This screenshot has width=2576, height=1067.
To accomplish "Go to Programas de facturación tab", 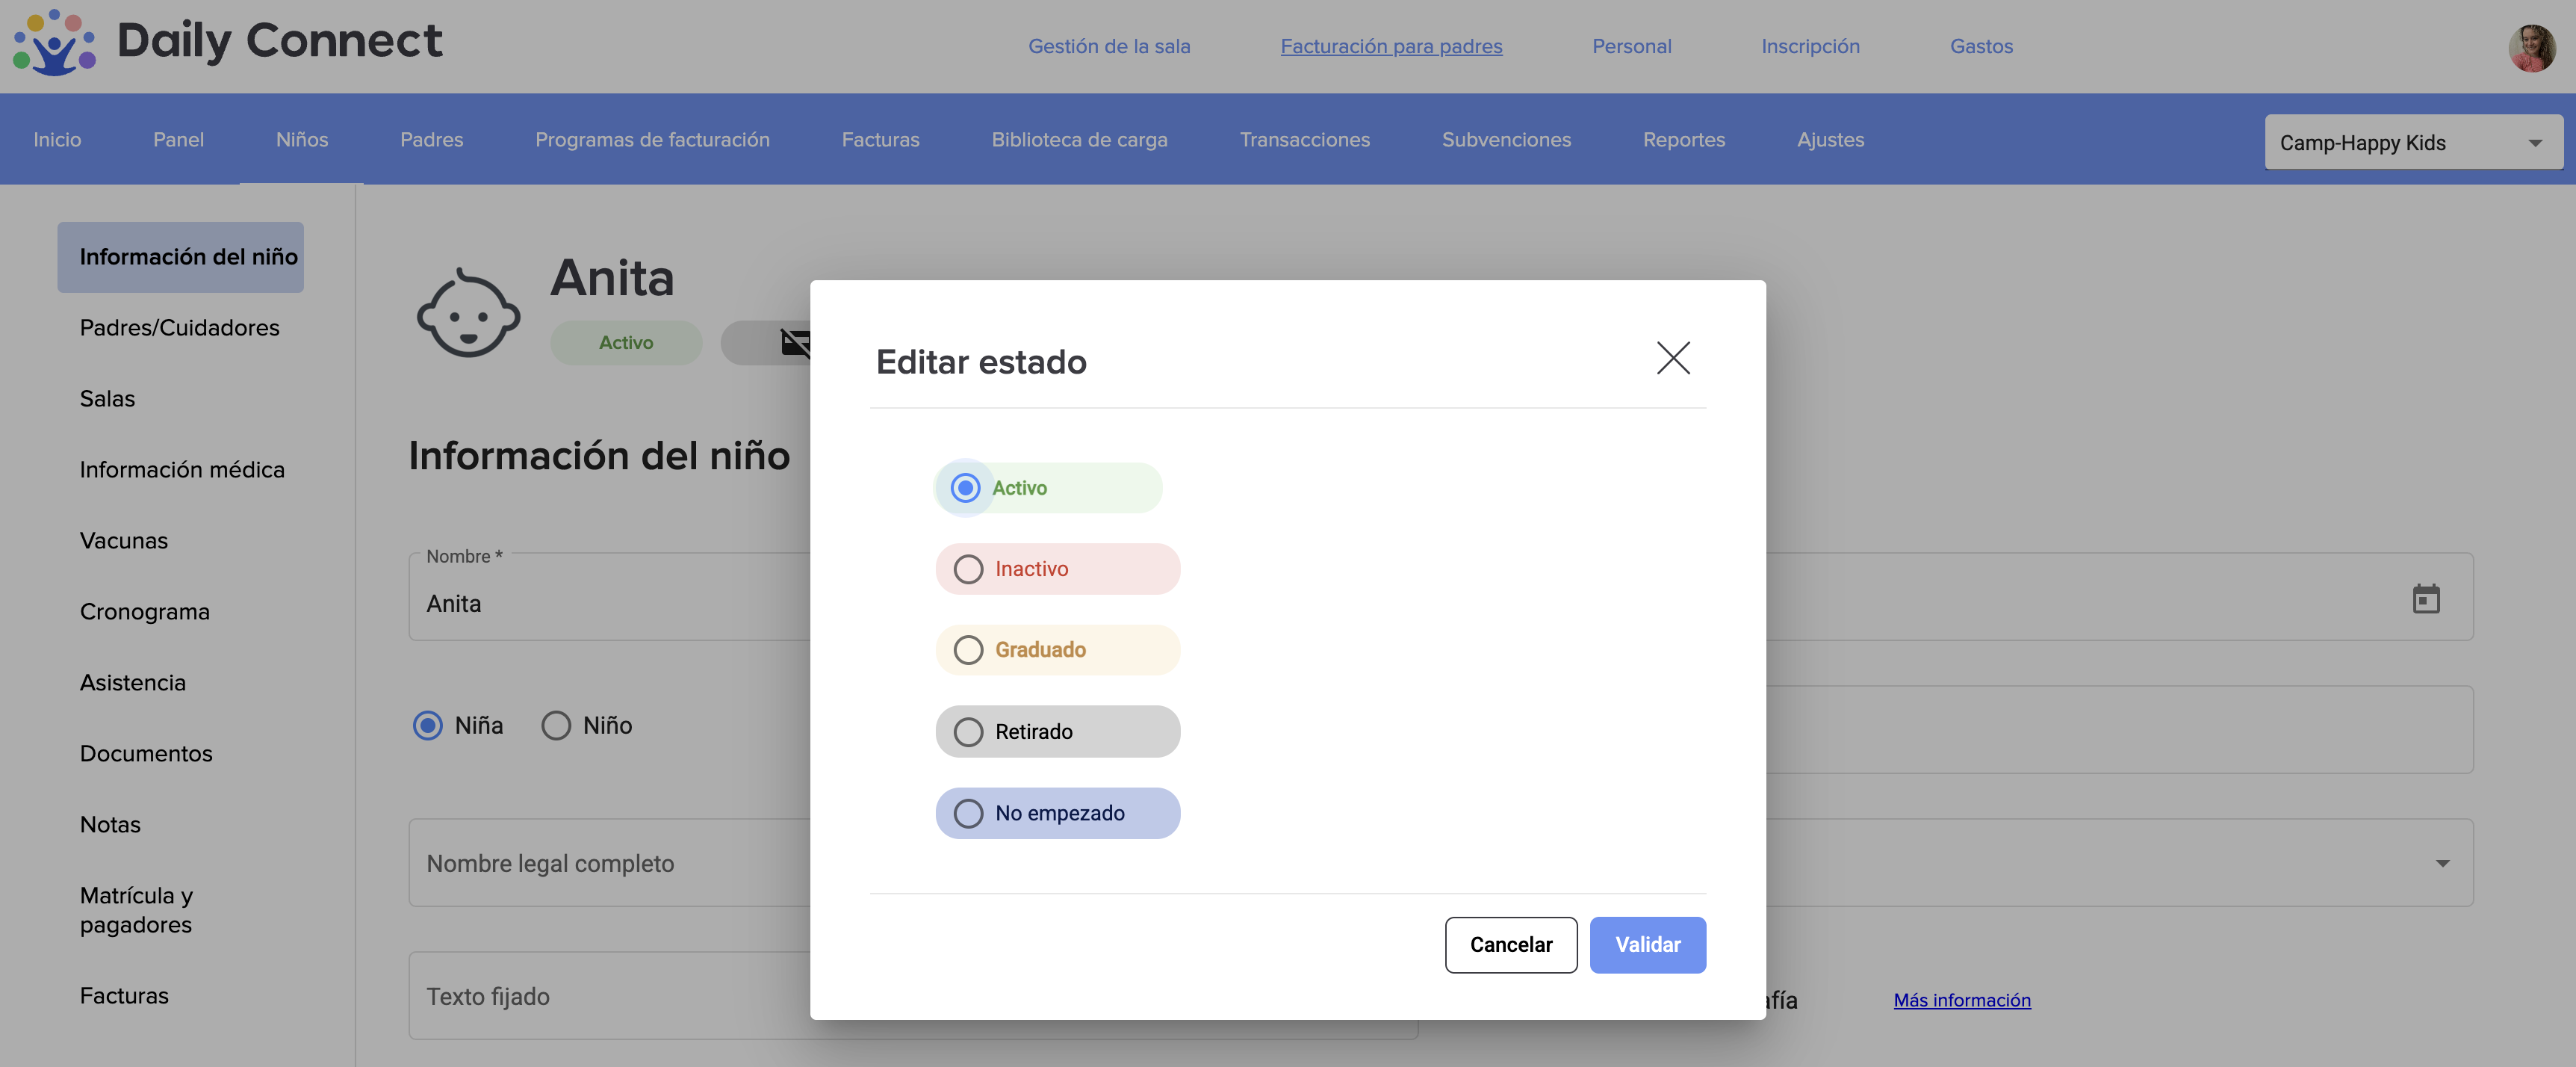I will click(x=652, y=140).
